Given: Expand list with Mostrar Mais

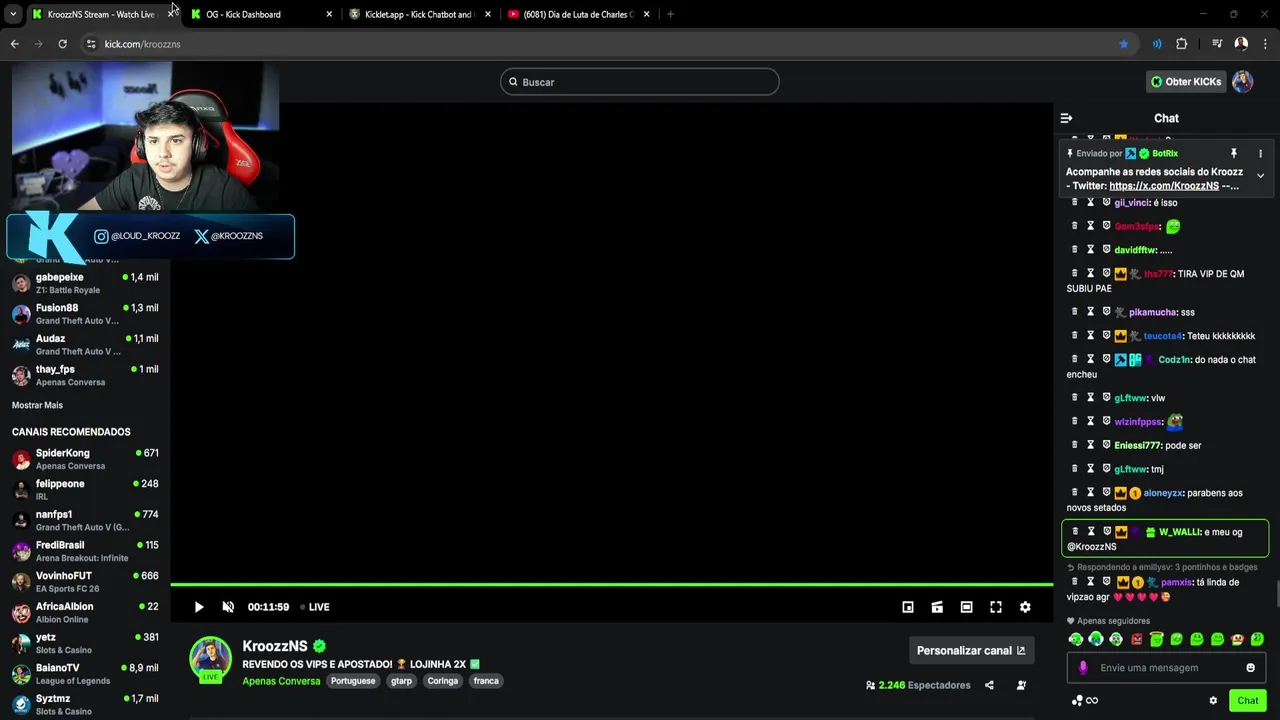Looking at the screenshot, I should 37,405.
